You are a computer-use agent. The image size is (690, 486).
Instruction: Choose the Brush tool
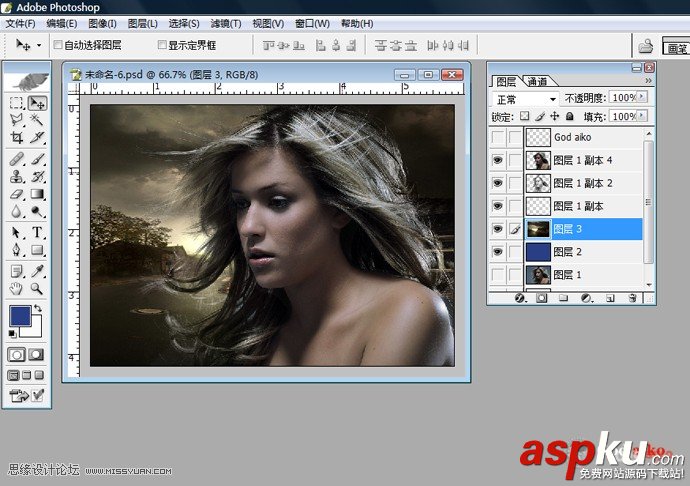point(37,159)
